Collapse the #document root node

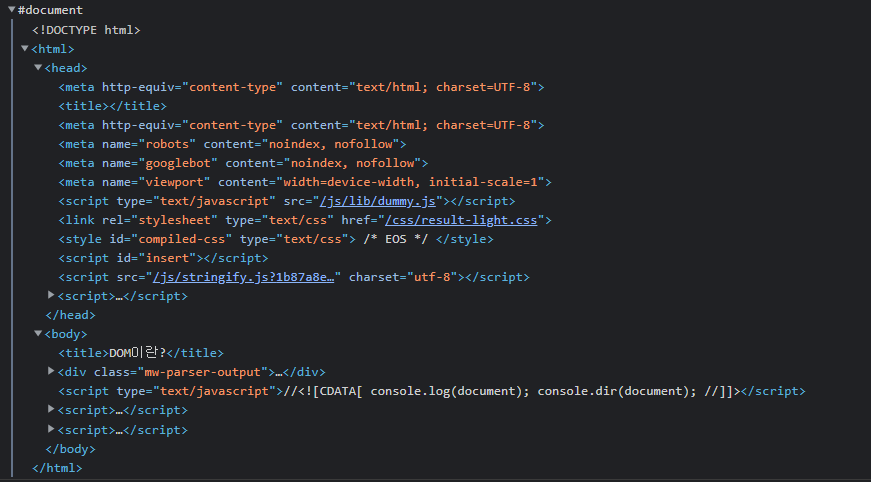pyautogui.click(x=11, y=9)
